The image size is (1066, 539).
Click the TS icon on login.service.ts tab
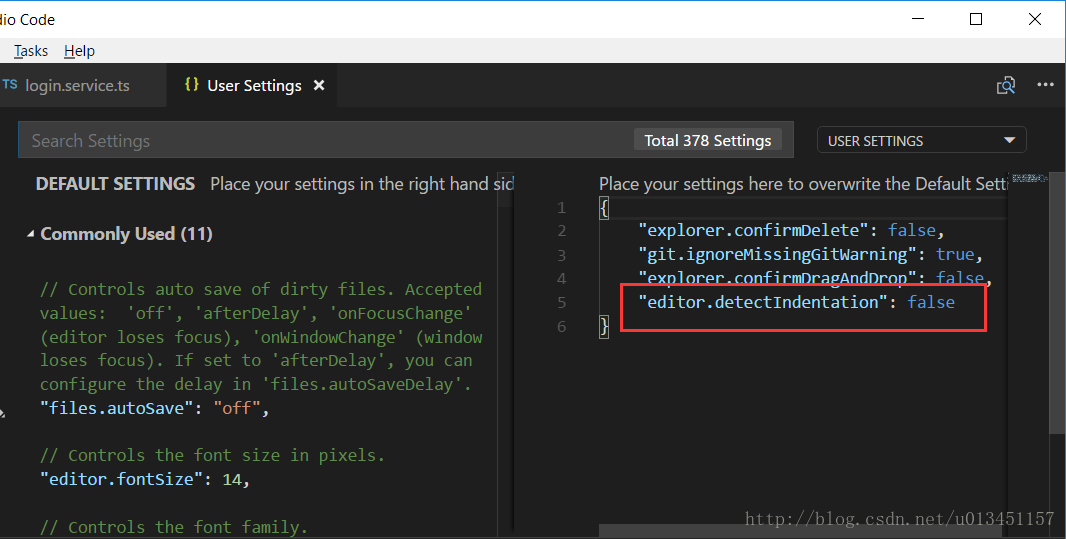(x=10, y=86)
